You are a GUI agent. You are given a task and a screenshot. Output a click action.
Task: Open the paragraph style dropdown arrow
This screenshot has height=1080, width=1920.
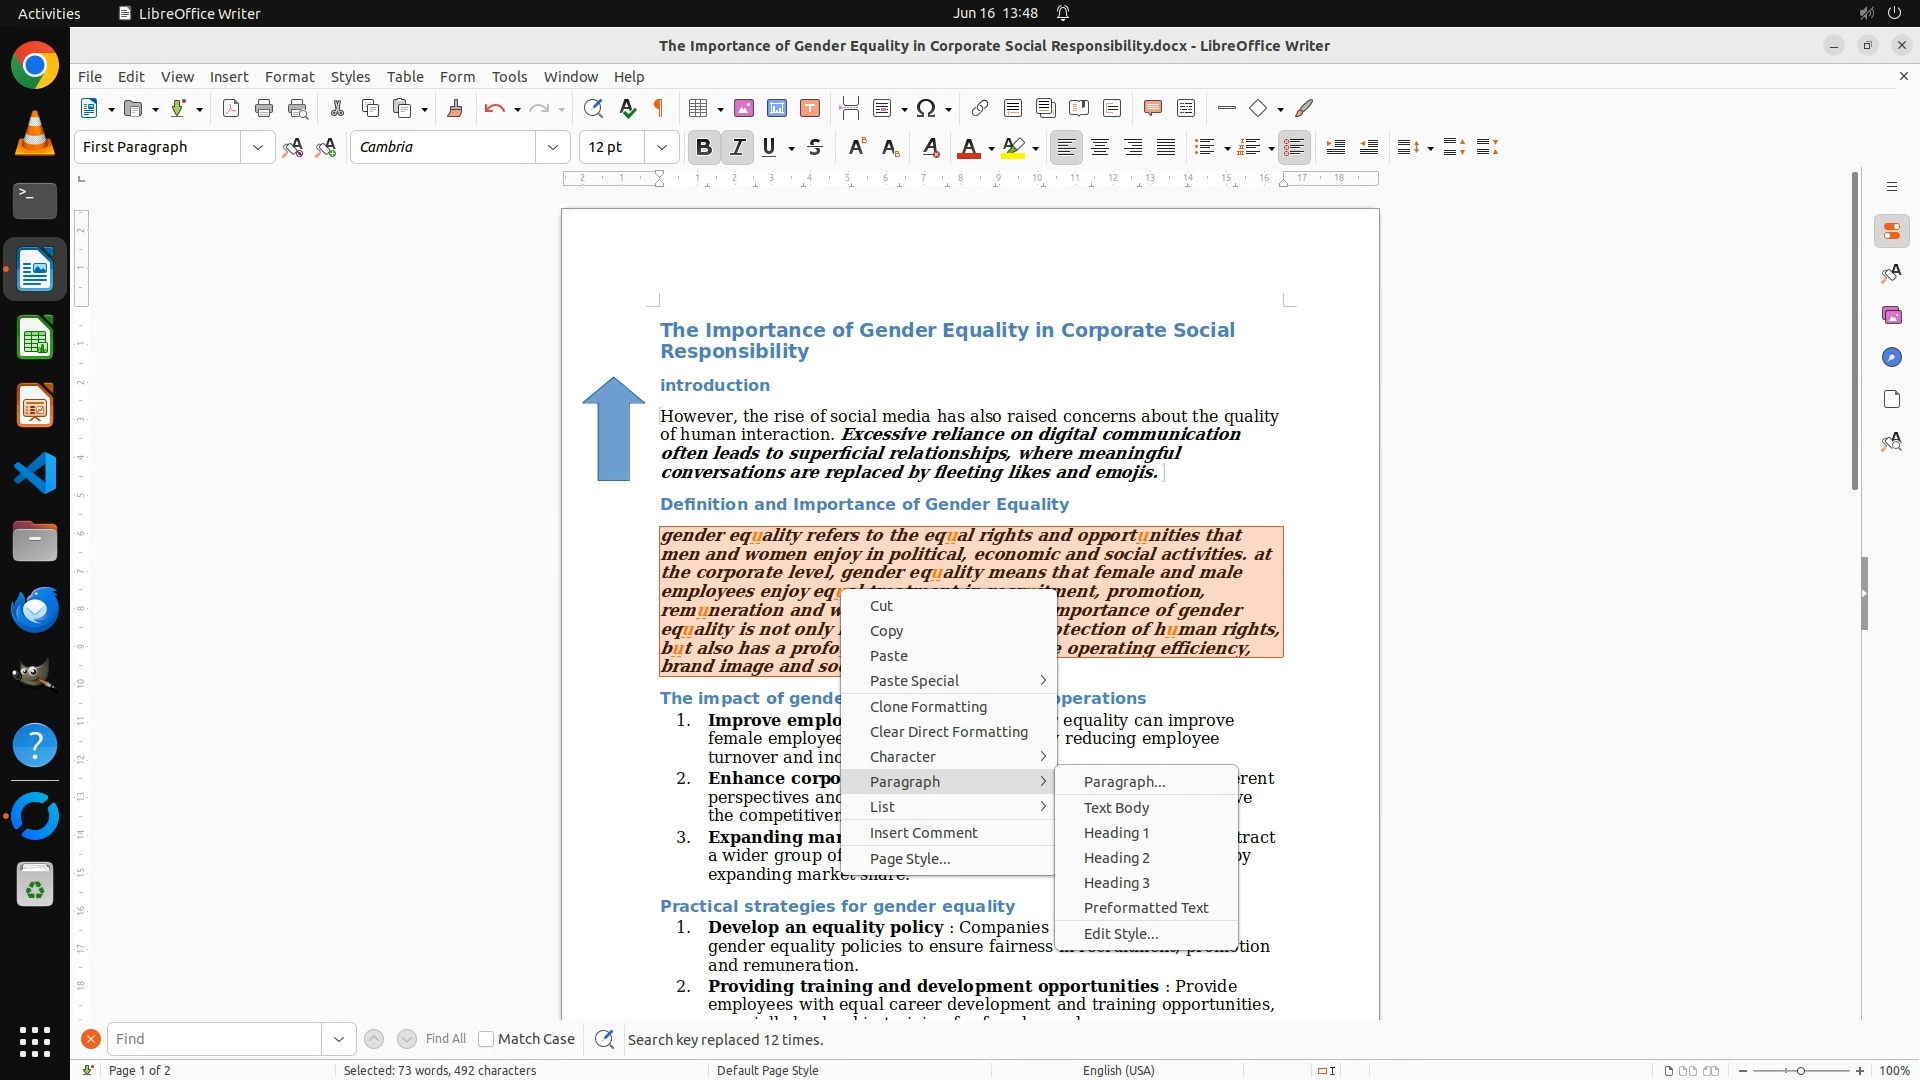(x=257, y=148)
